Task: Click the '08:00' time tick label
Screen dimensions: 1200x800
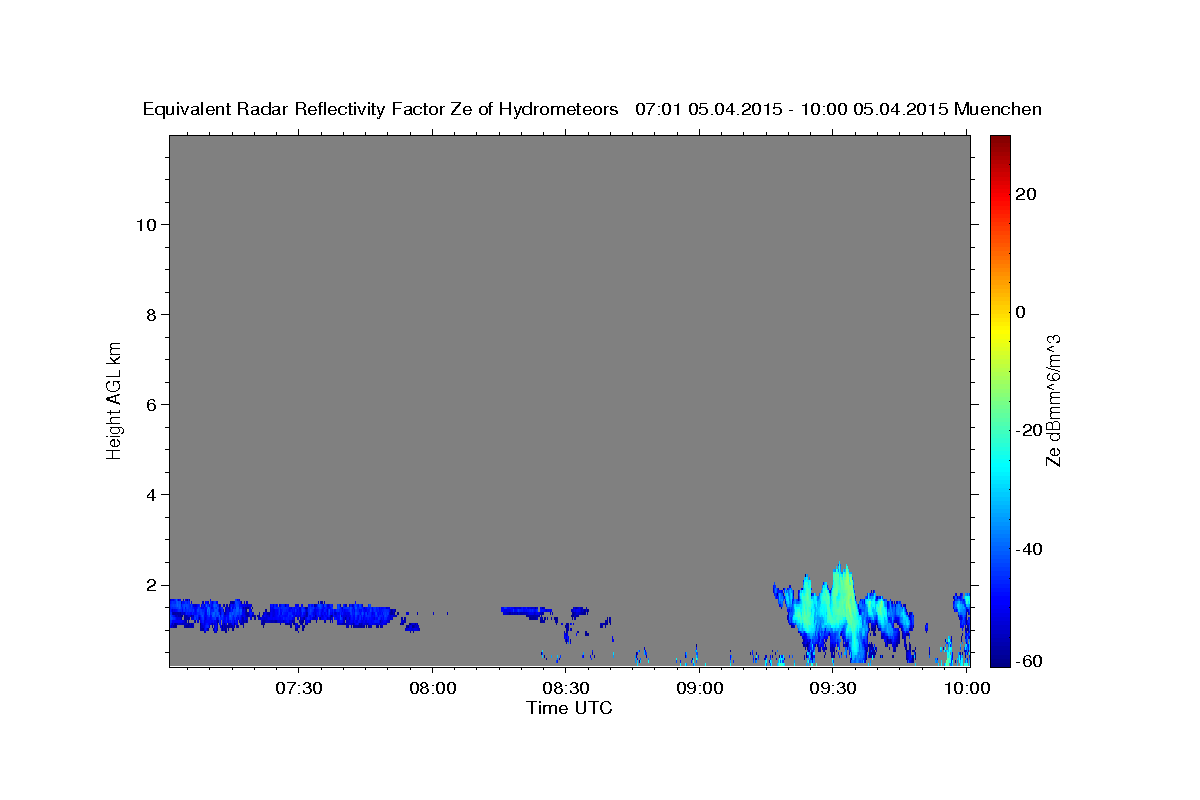Action: pos(433,688)
